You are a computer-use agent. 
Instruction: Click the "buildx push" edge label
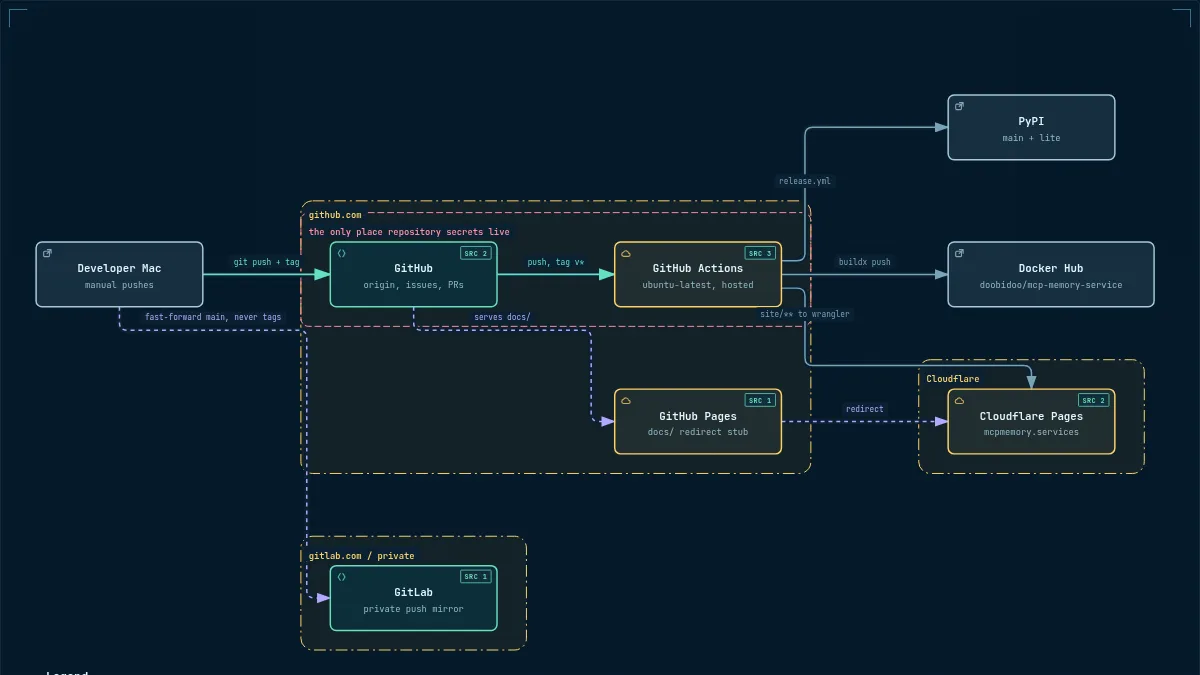864,262
